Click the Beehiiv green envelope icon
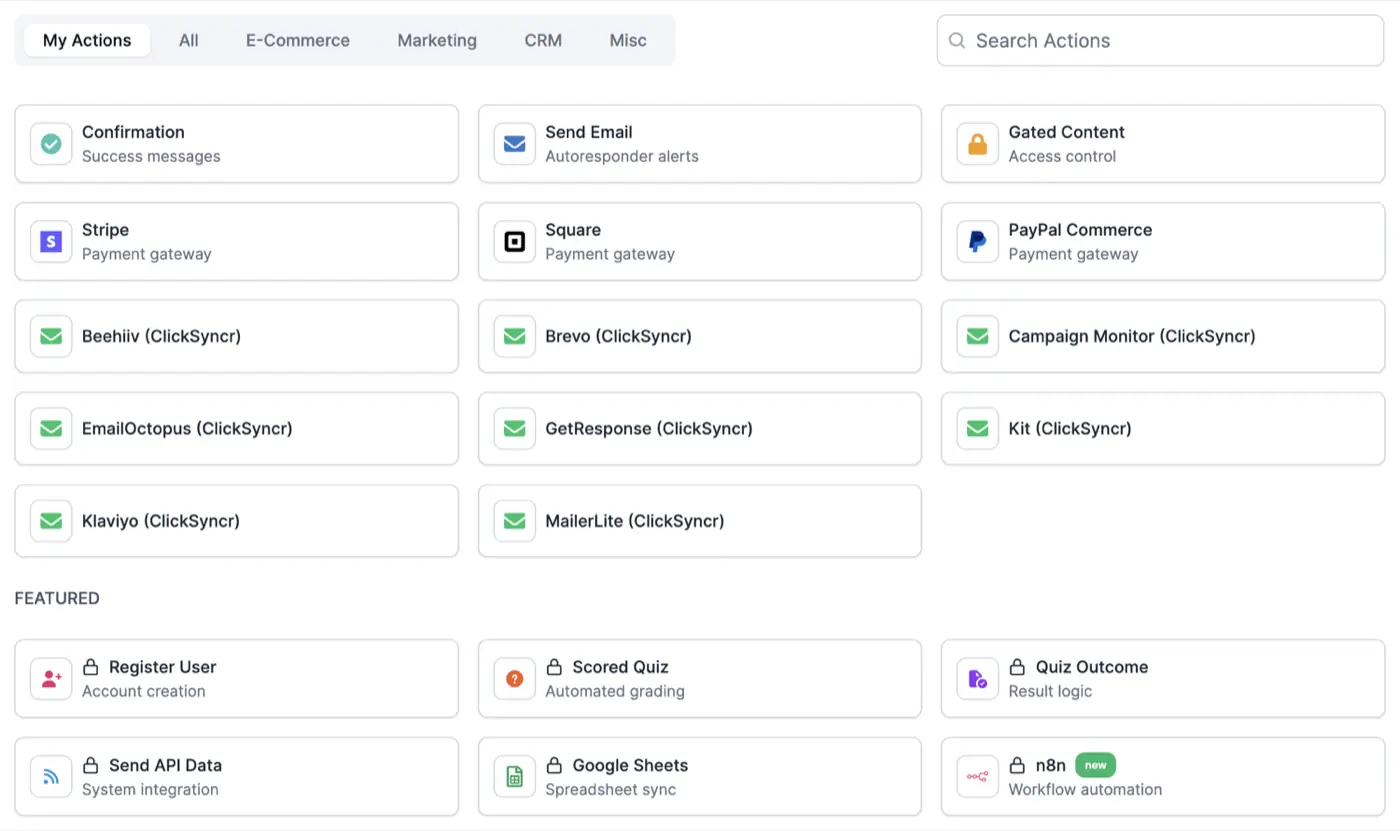1400x831 pixels. click(51, 336)
